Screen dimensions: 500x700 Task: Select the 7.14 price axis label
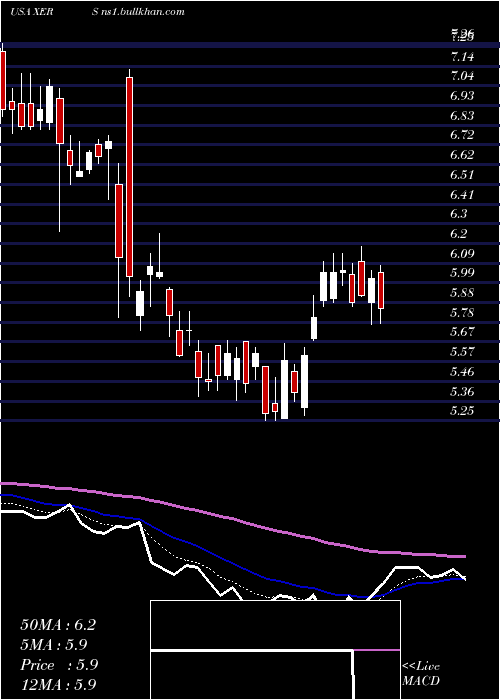462,57
